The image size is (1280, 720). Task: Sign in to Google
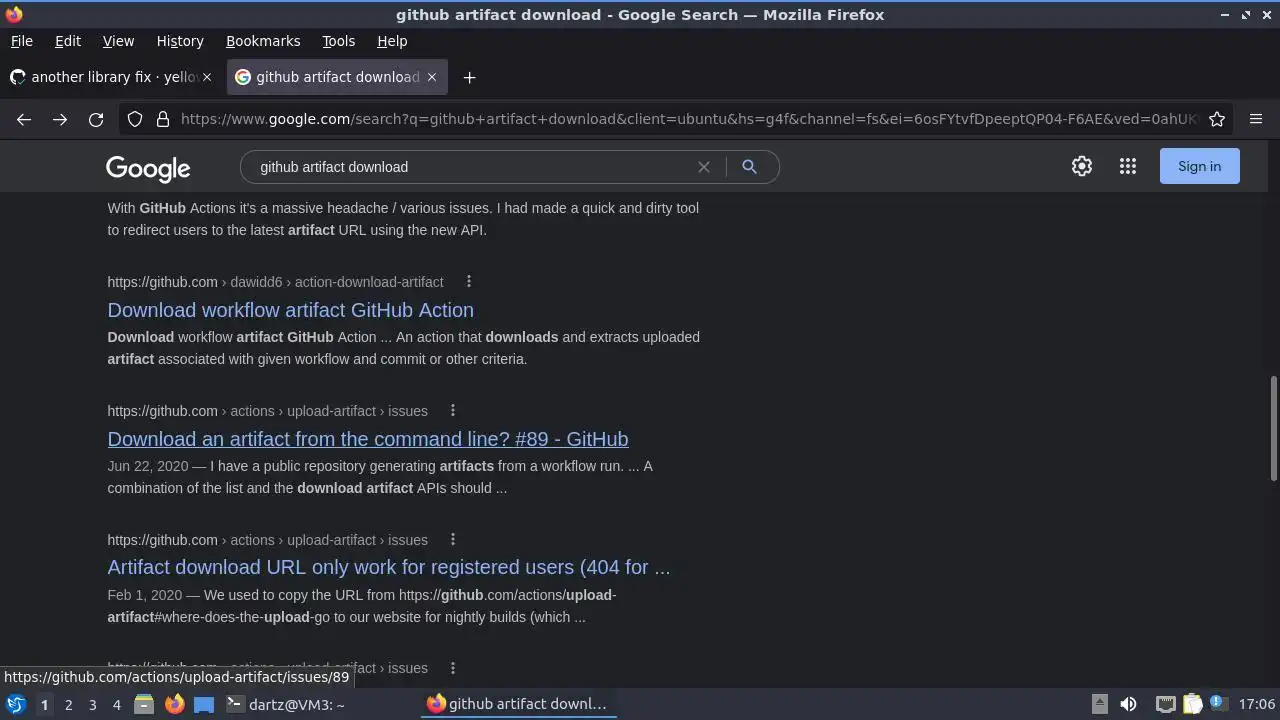point(1199,167)
